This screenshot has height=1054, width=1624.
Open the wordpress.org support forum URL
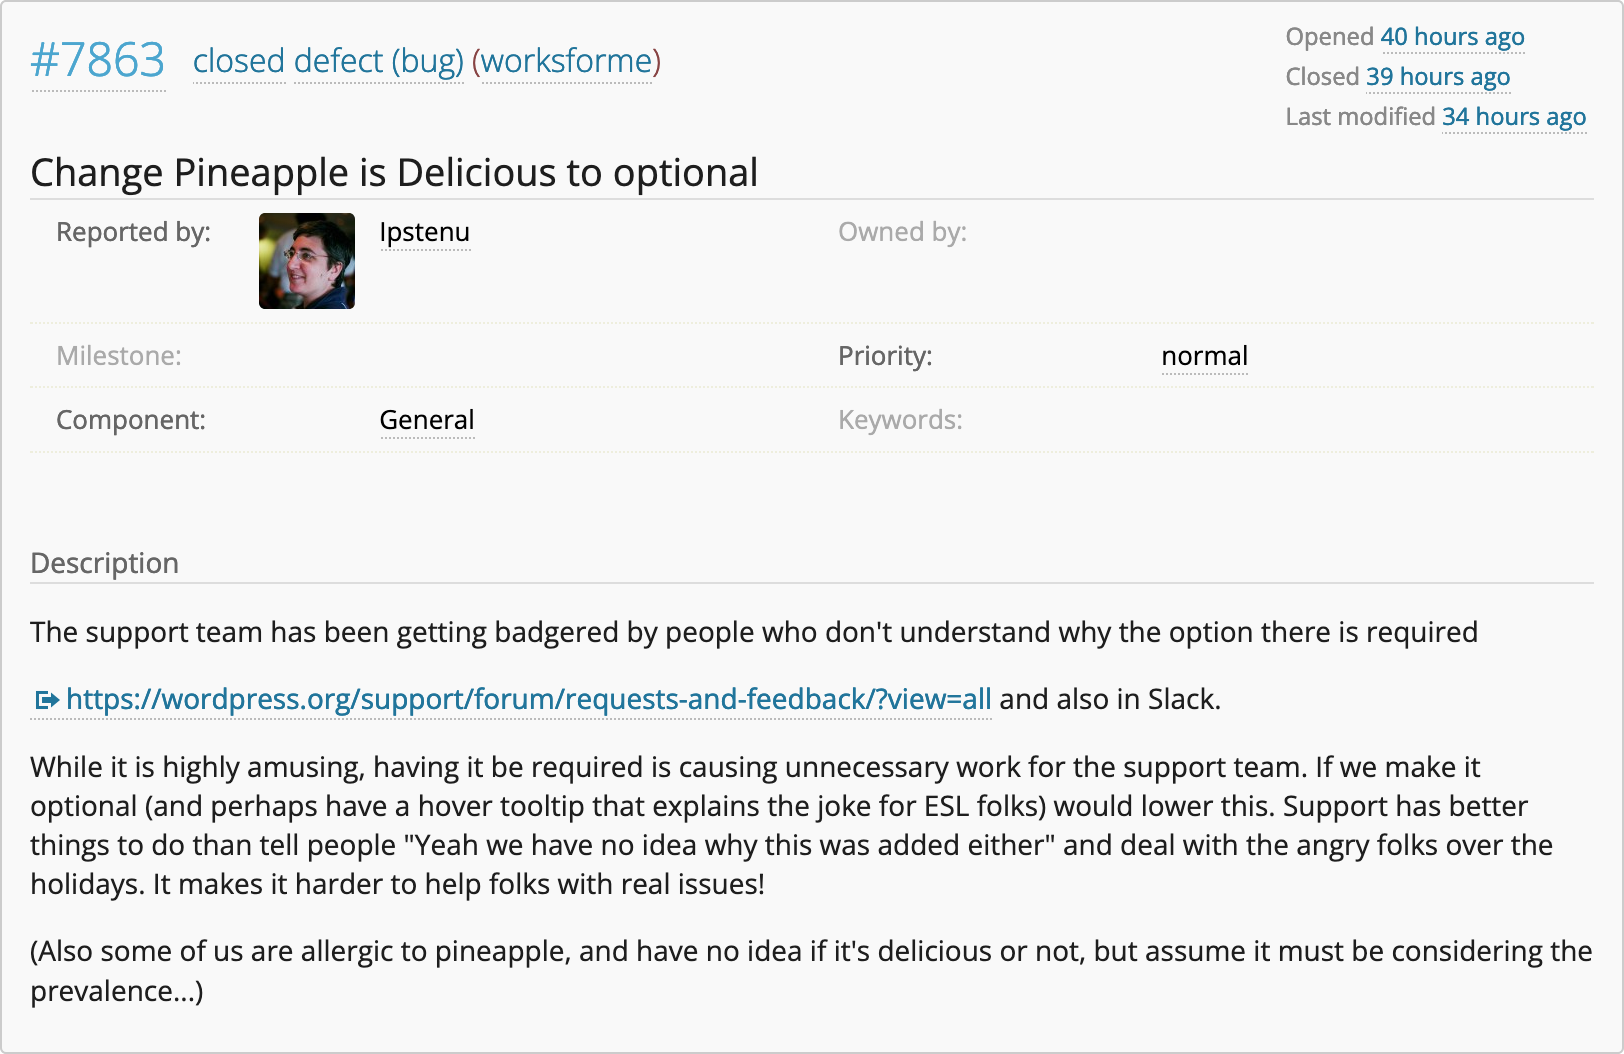point(528,699)
